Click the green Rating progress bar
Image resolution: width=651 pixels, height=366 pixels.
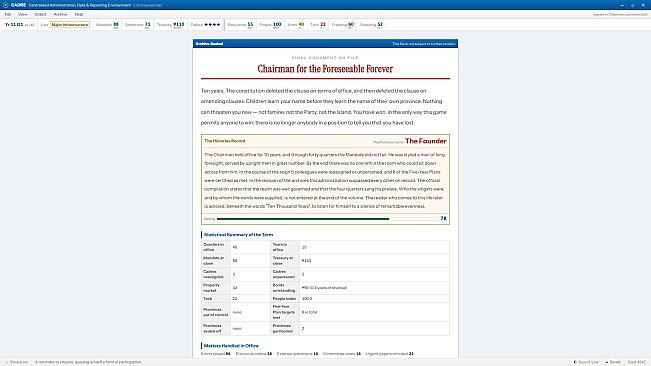click(303, 218)
